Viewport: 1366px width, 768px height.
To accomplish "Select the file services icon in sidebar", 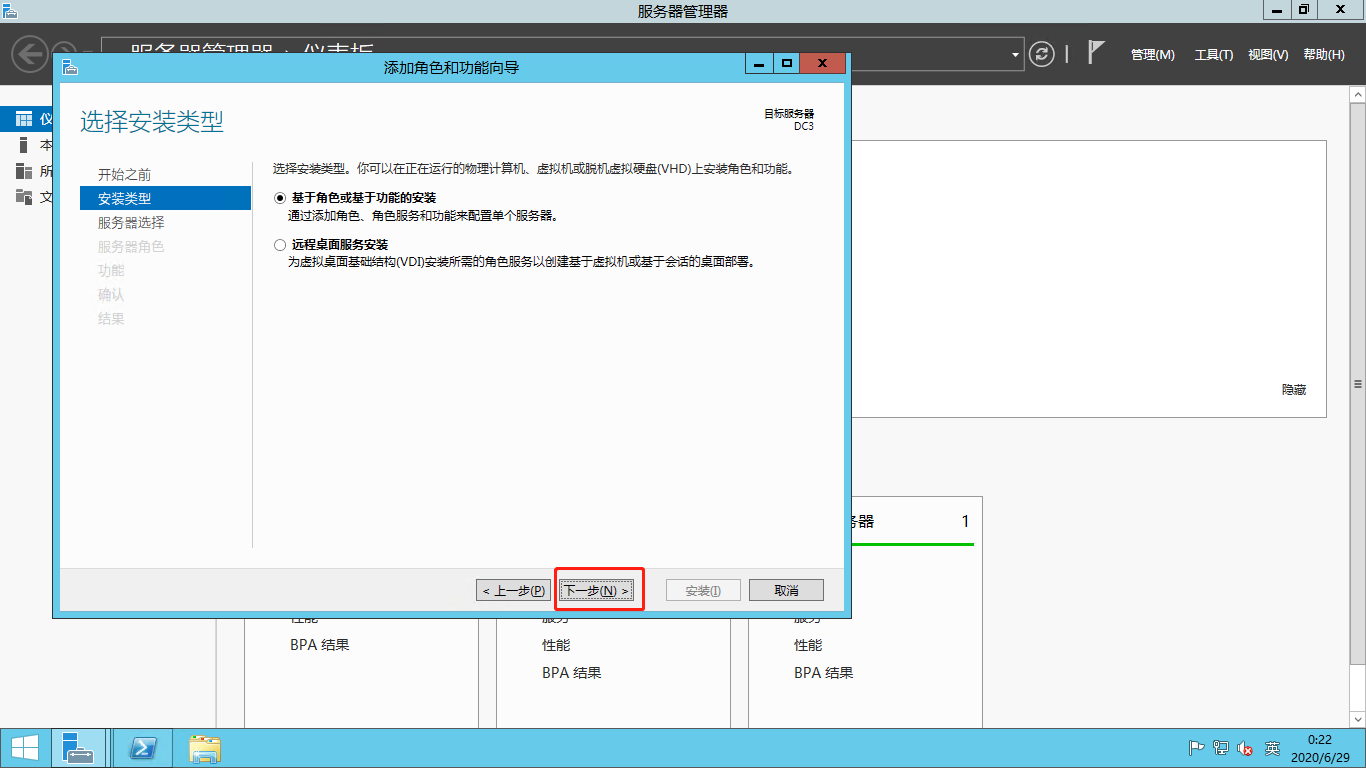I will (x=24, y=197).
